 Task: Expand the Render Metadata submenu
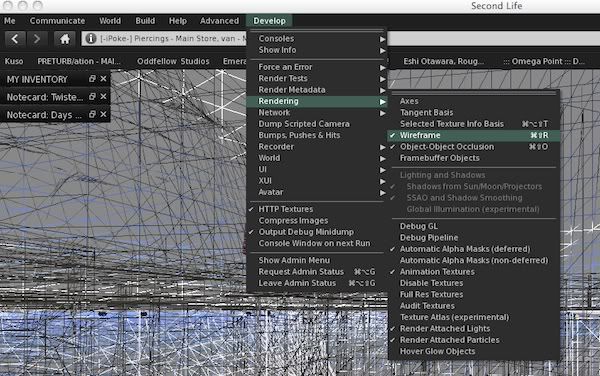point(317,90)
